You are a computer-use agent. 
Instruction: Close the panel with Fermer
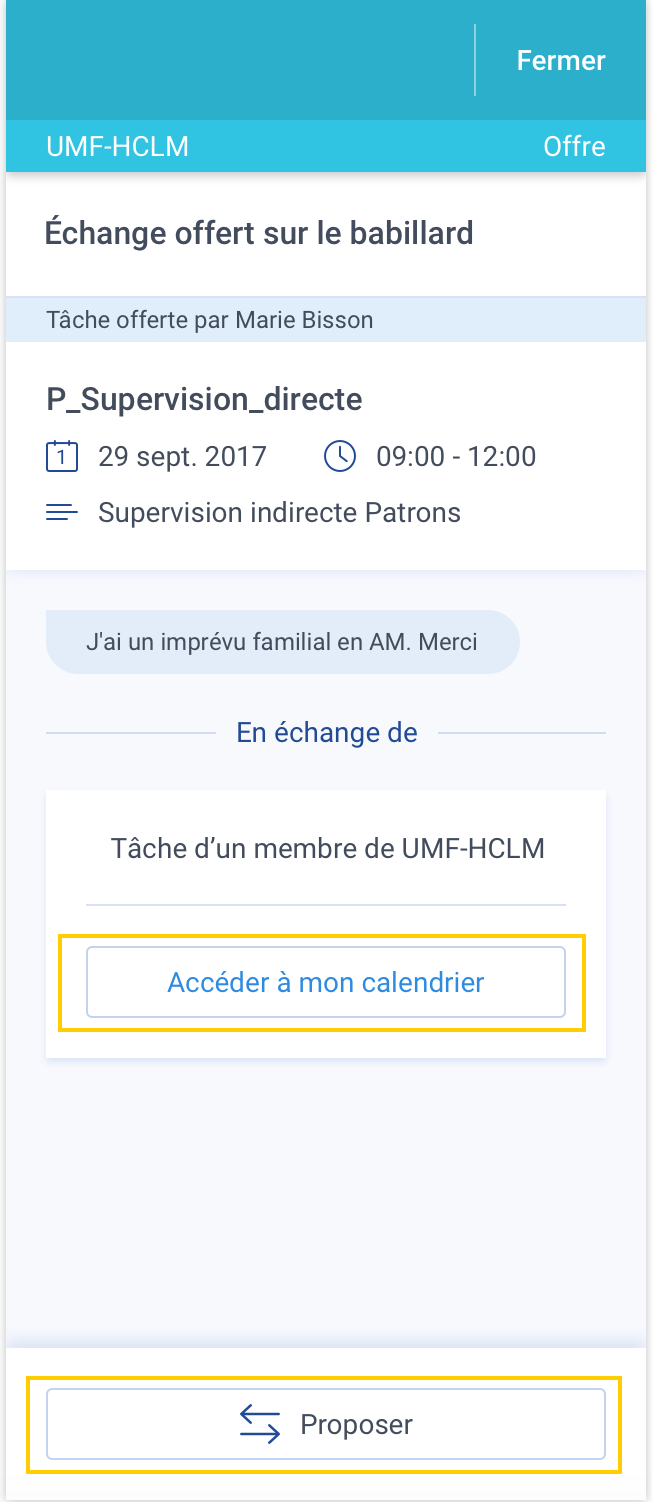click(x=561, y=60)
